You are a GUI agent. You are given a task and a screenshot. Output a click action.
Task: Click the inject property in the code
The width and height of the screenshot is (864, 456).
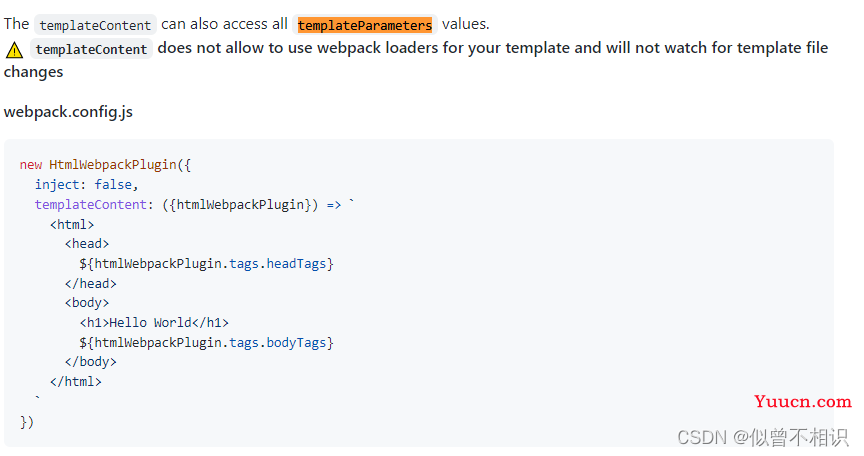pos(57,184)
